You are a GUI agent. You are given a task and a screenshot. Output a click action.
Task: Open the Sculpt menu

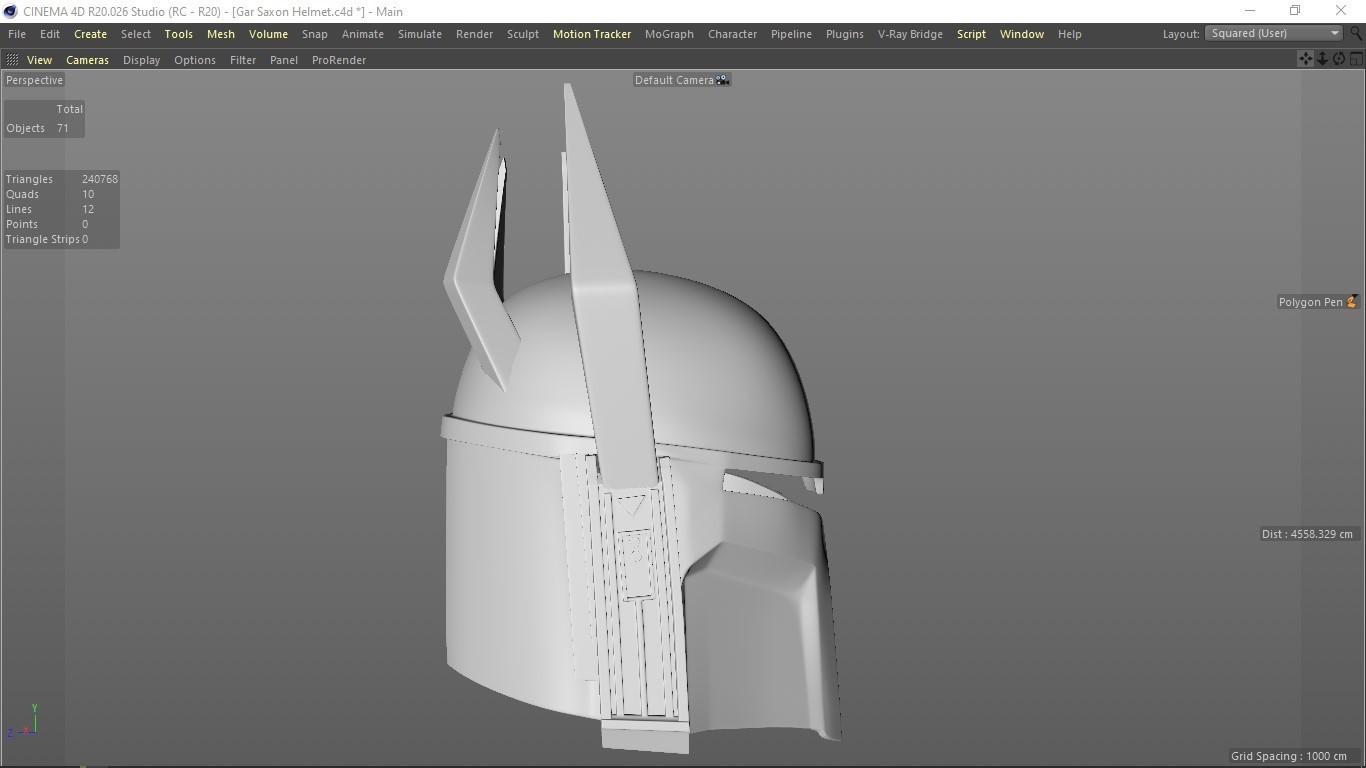(522, 33)
